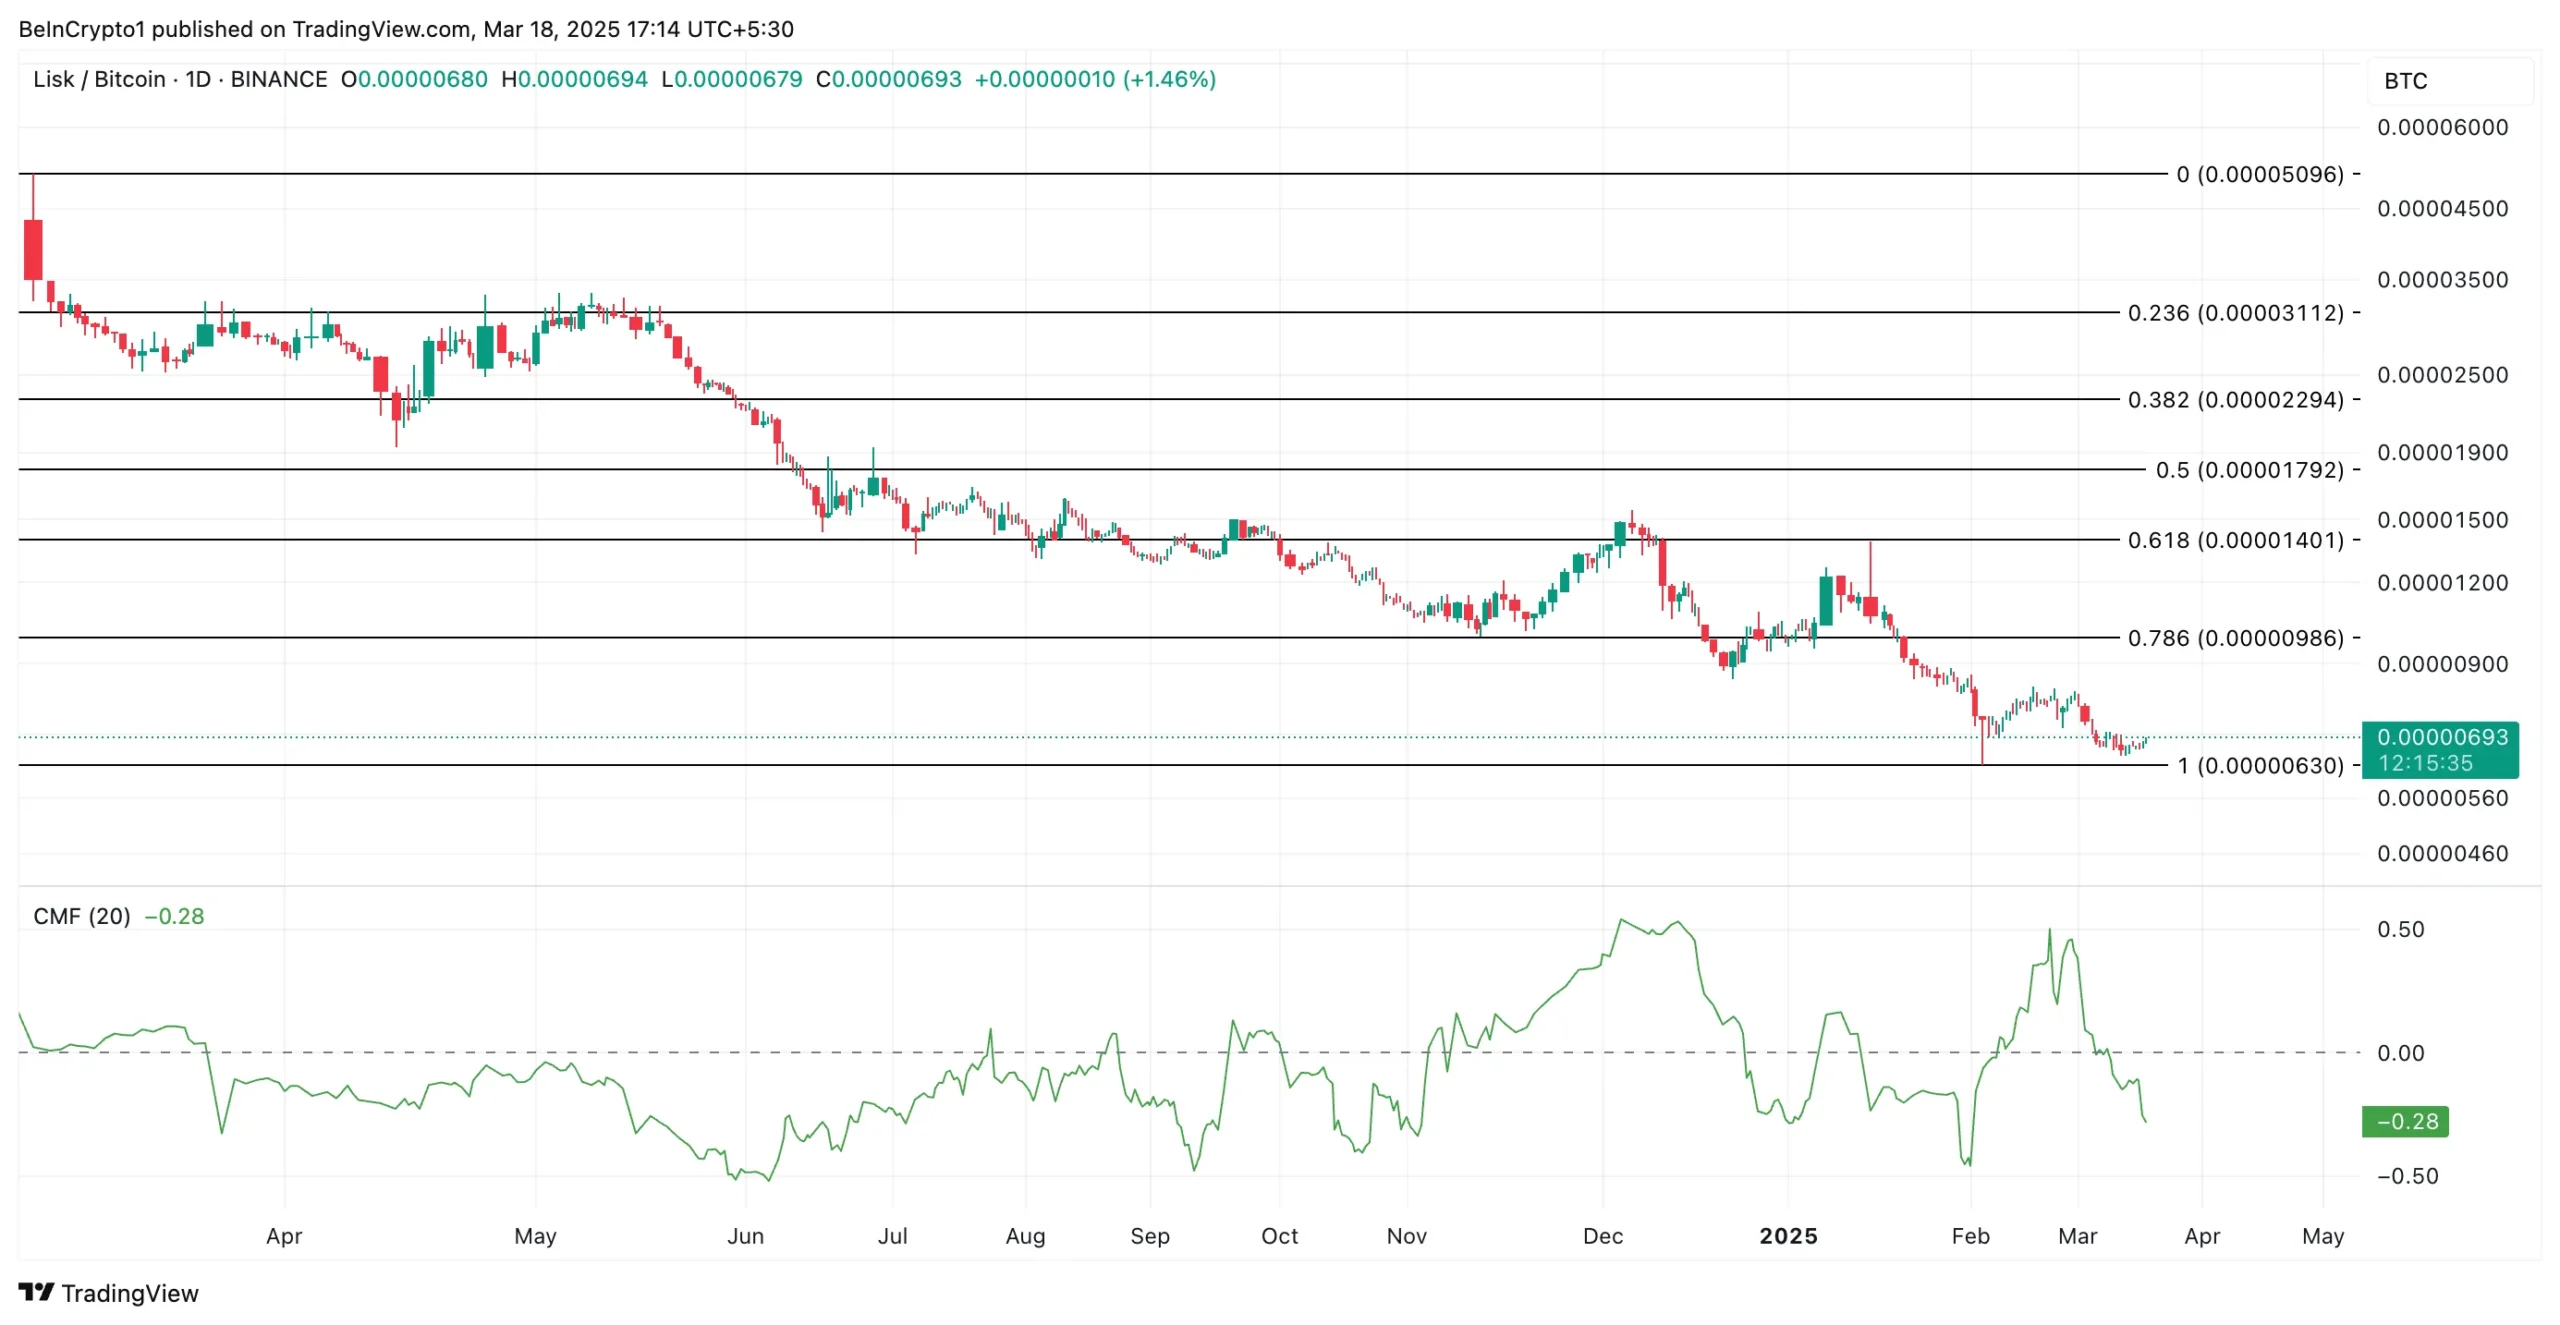Click the 0.382 (0.00002294) Fibonacci label

pyautogui.click(x=2235, y=400)
